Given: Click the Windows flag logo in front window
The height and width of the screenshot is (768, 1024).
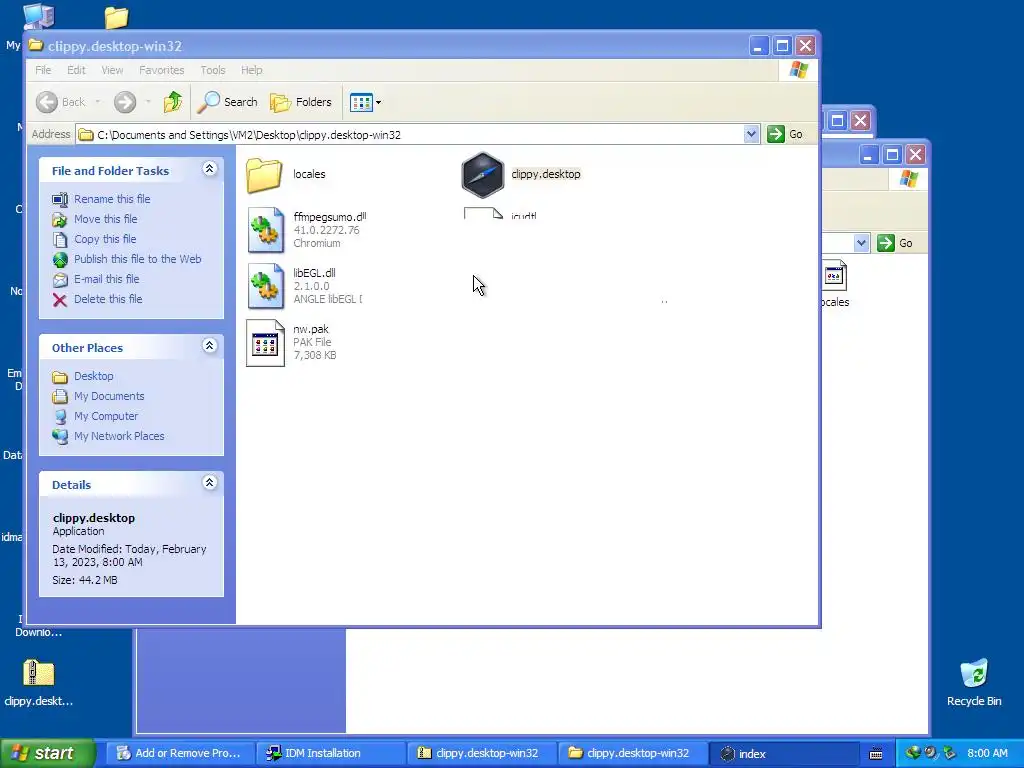Looking at the screenshot, I should click(x=798, y=70).
